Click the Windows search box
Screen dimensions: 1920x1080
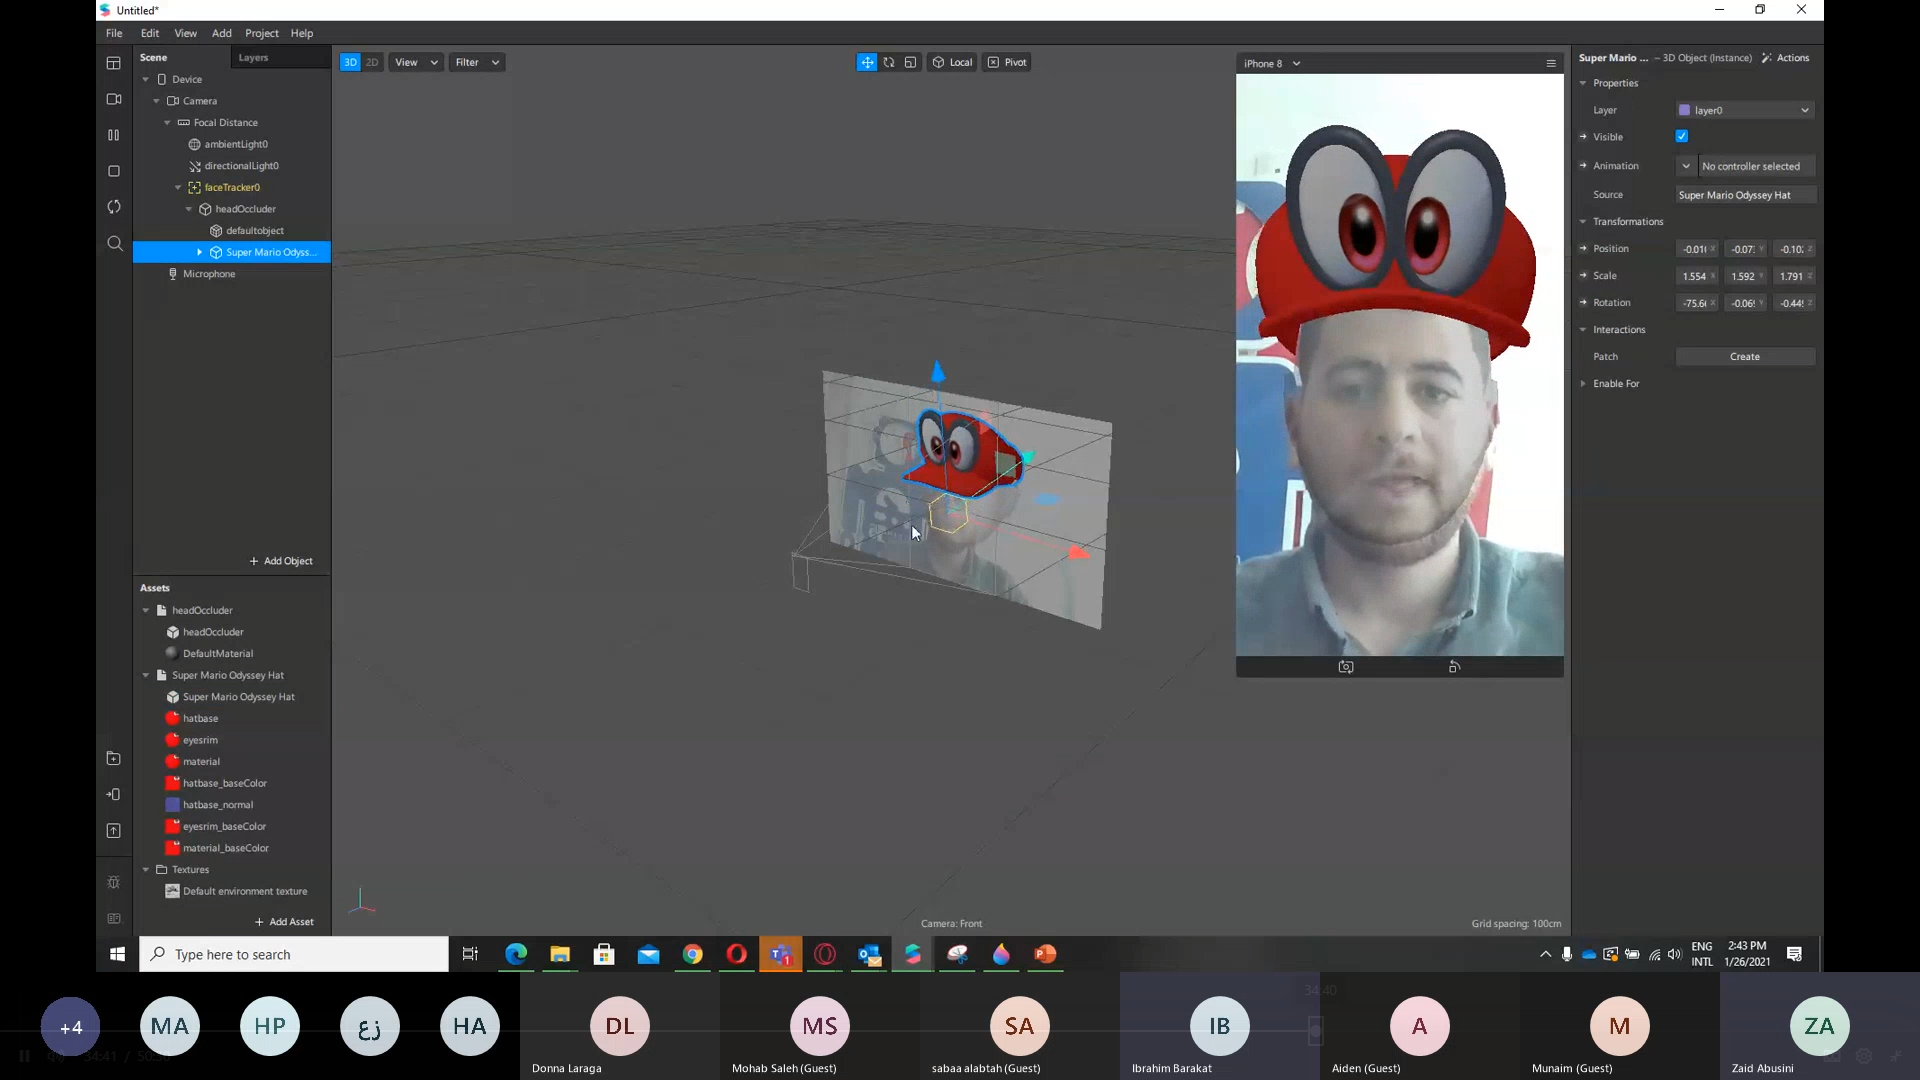294,955
